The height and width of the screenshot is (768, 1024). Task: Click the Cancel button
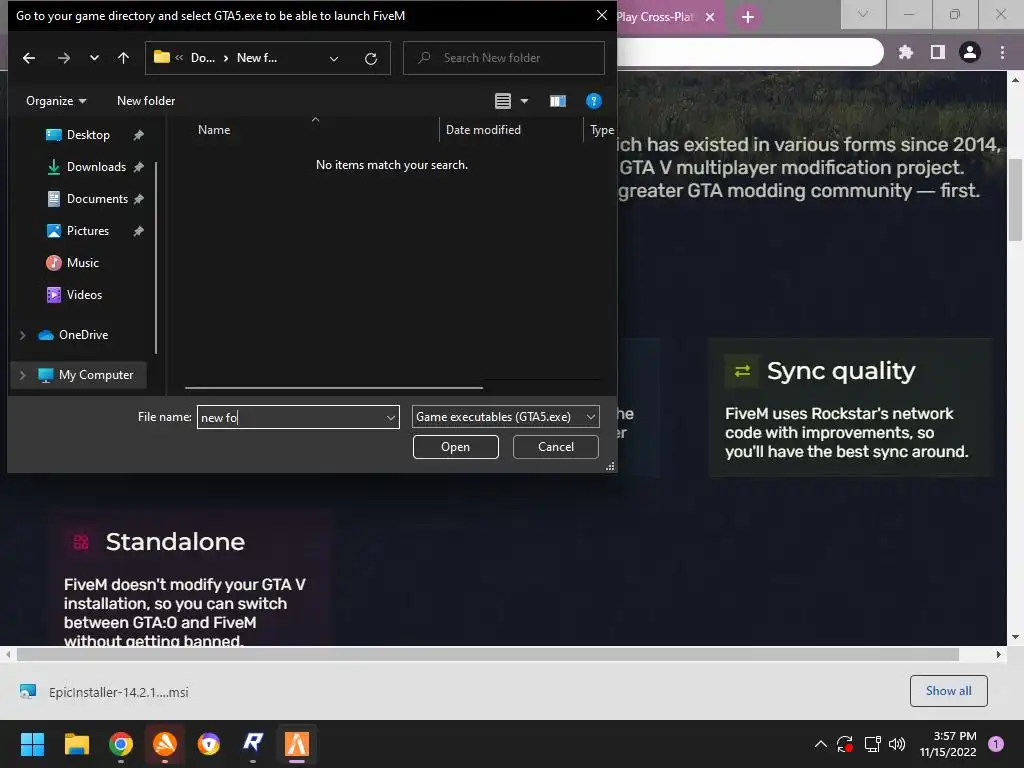(556, 447)
